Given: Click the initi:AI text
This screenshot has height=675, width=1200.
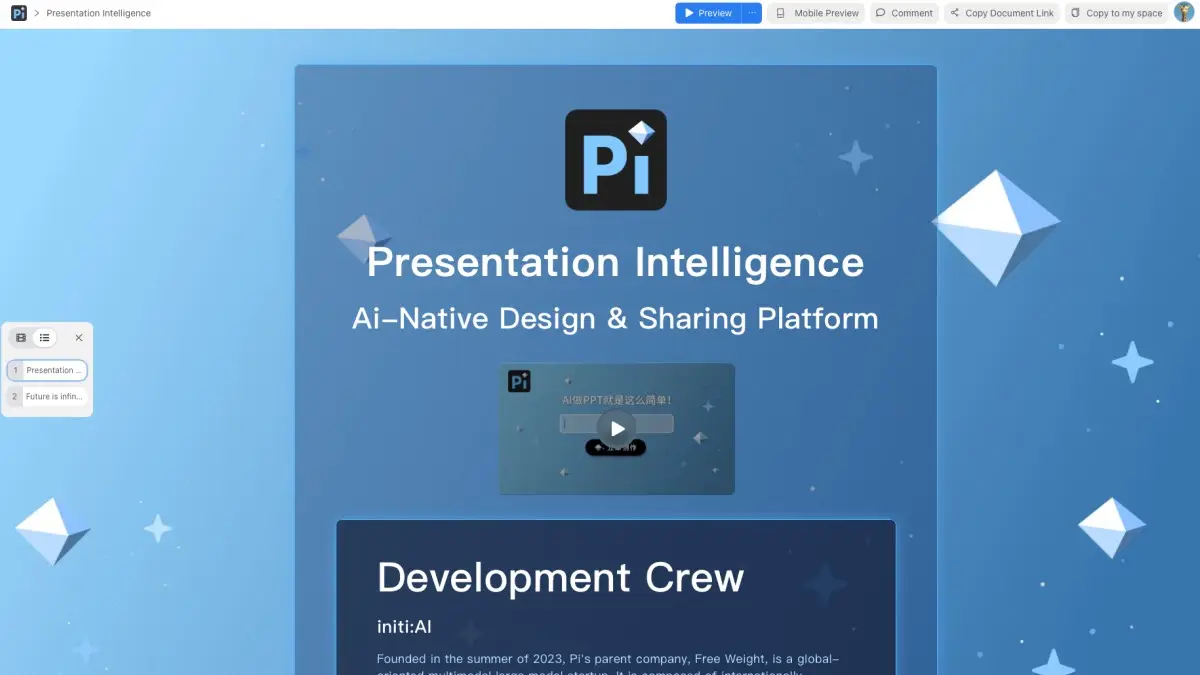Looking at the screenshot, I should pos(404,627).
